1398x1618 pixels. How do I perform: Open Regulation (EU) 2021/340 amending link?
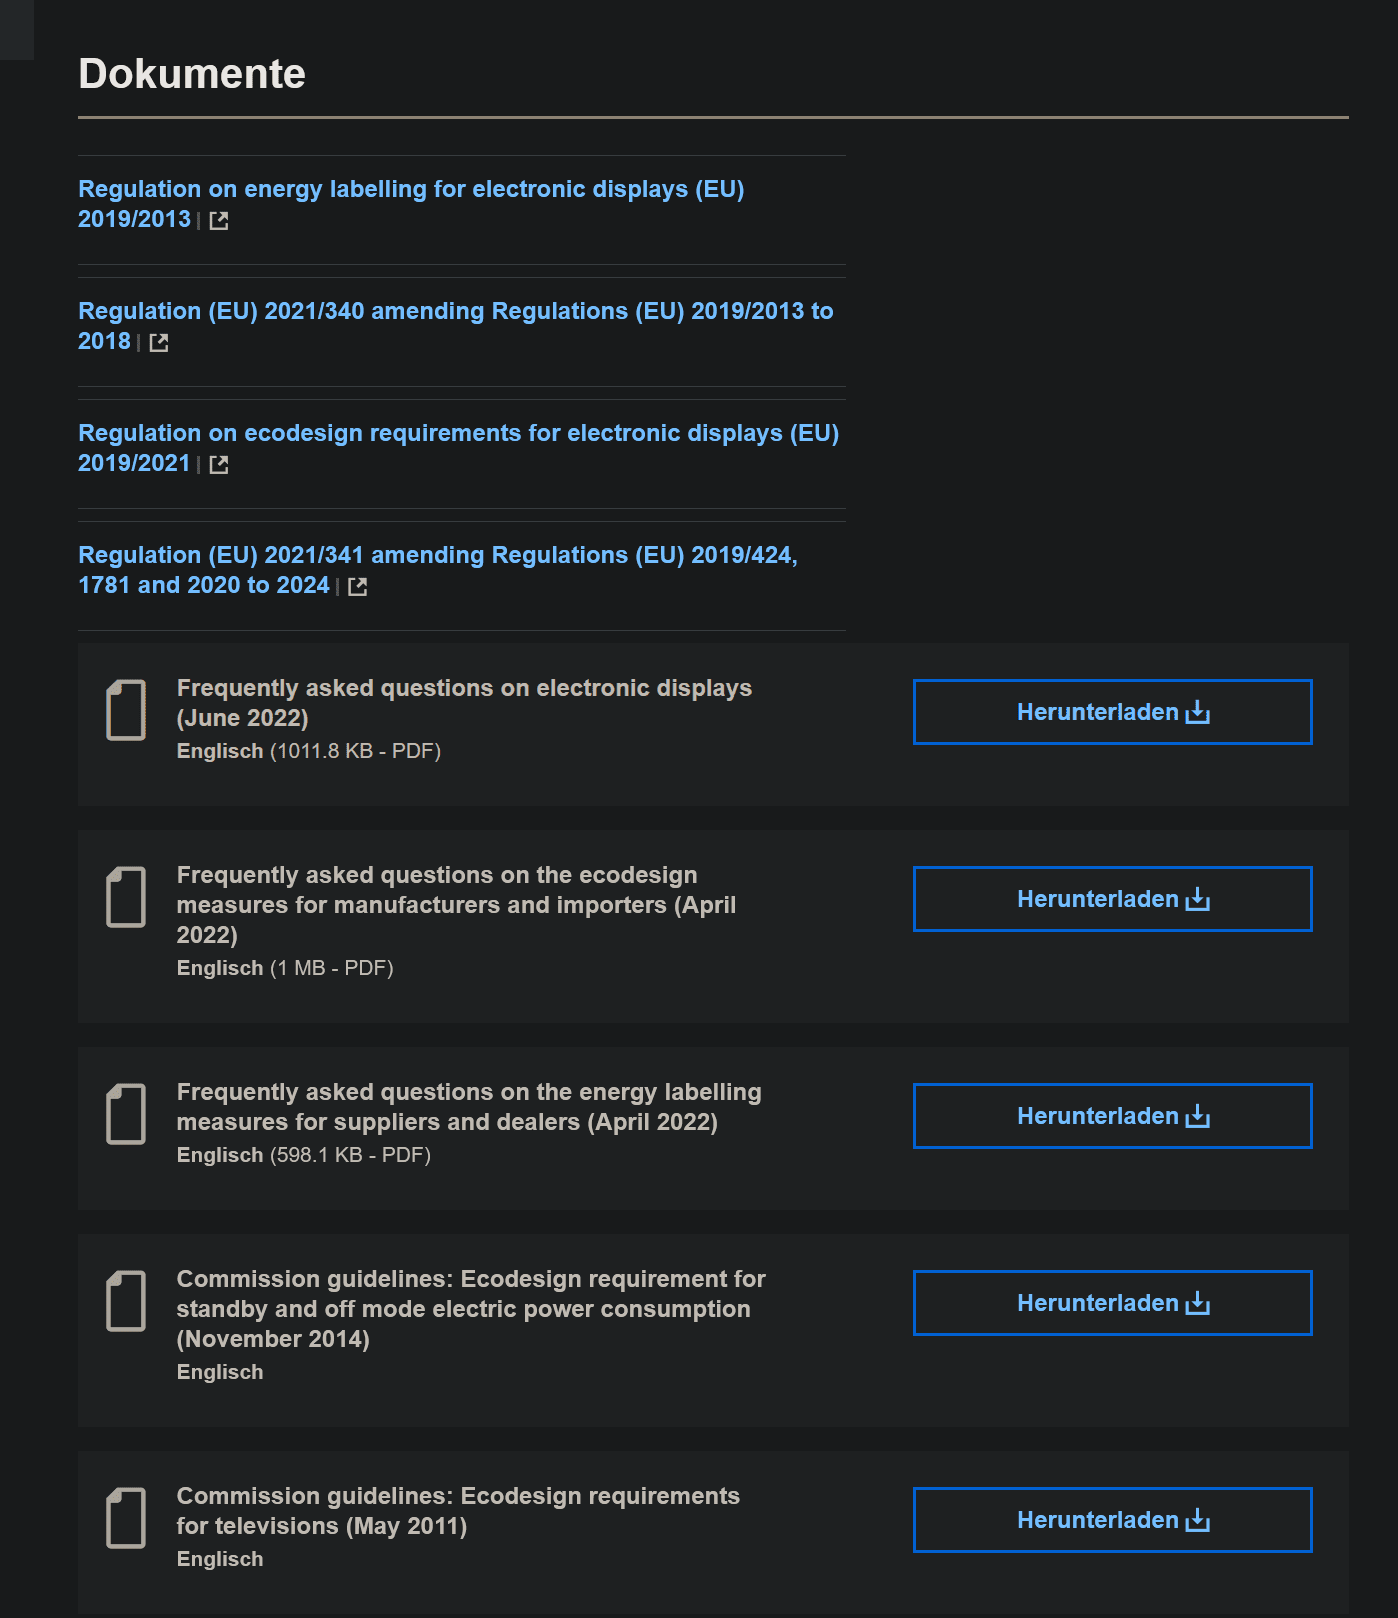click(x=456, y=326)
